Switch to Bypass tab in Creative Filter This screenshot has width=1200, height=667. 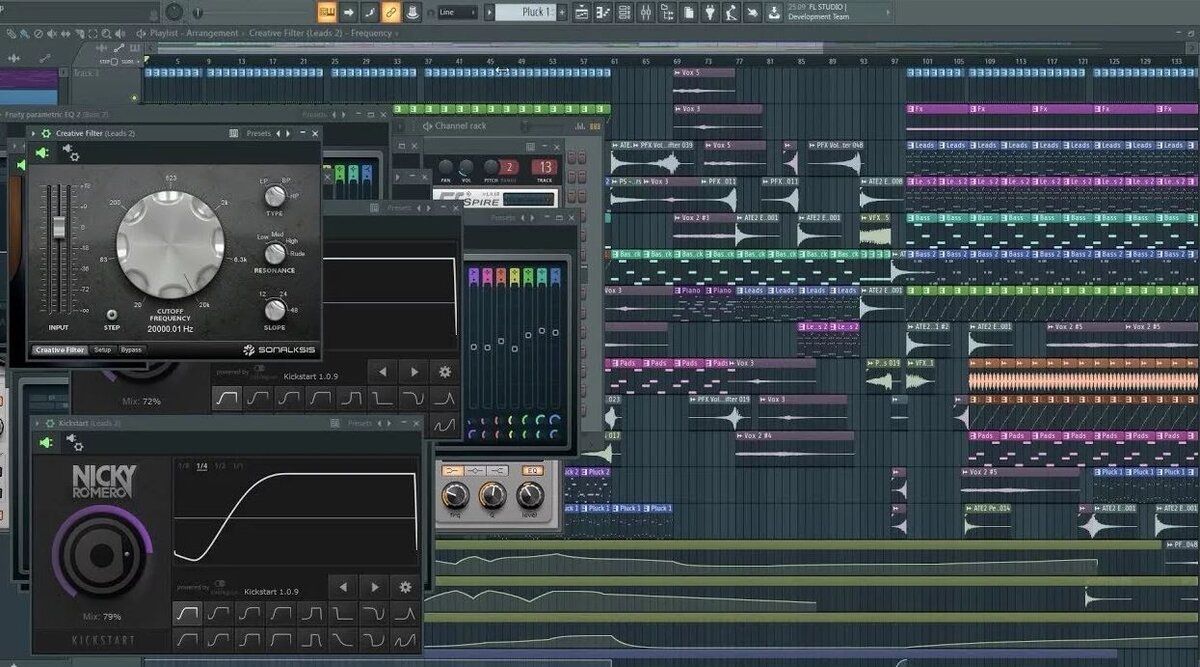click(x=131, y=350)
